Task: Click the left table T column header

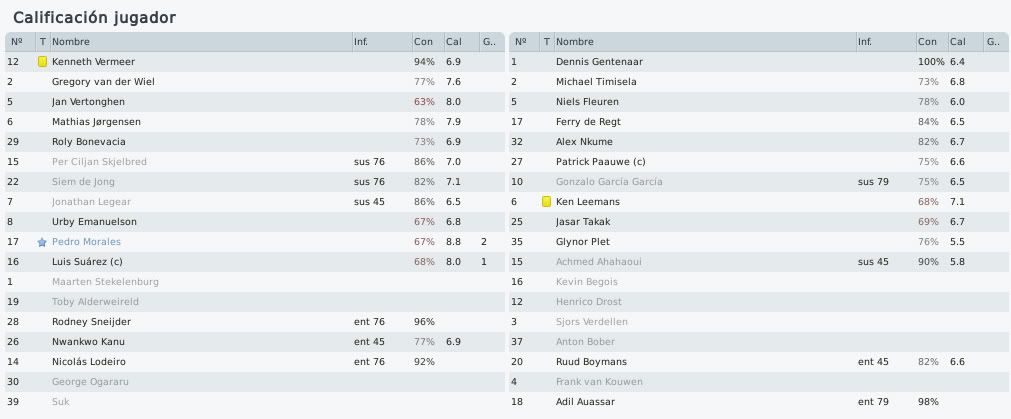Action: click(x=43, y=42)
